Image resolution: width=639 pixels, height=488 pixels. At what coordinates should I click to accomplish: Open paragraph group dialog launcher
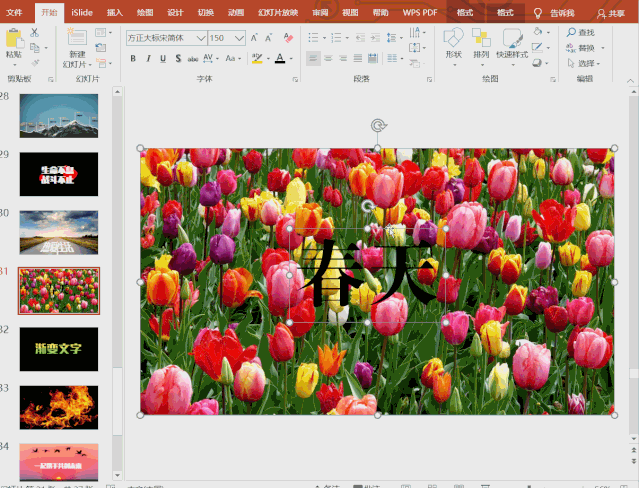click(x=430, y=79)
